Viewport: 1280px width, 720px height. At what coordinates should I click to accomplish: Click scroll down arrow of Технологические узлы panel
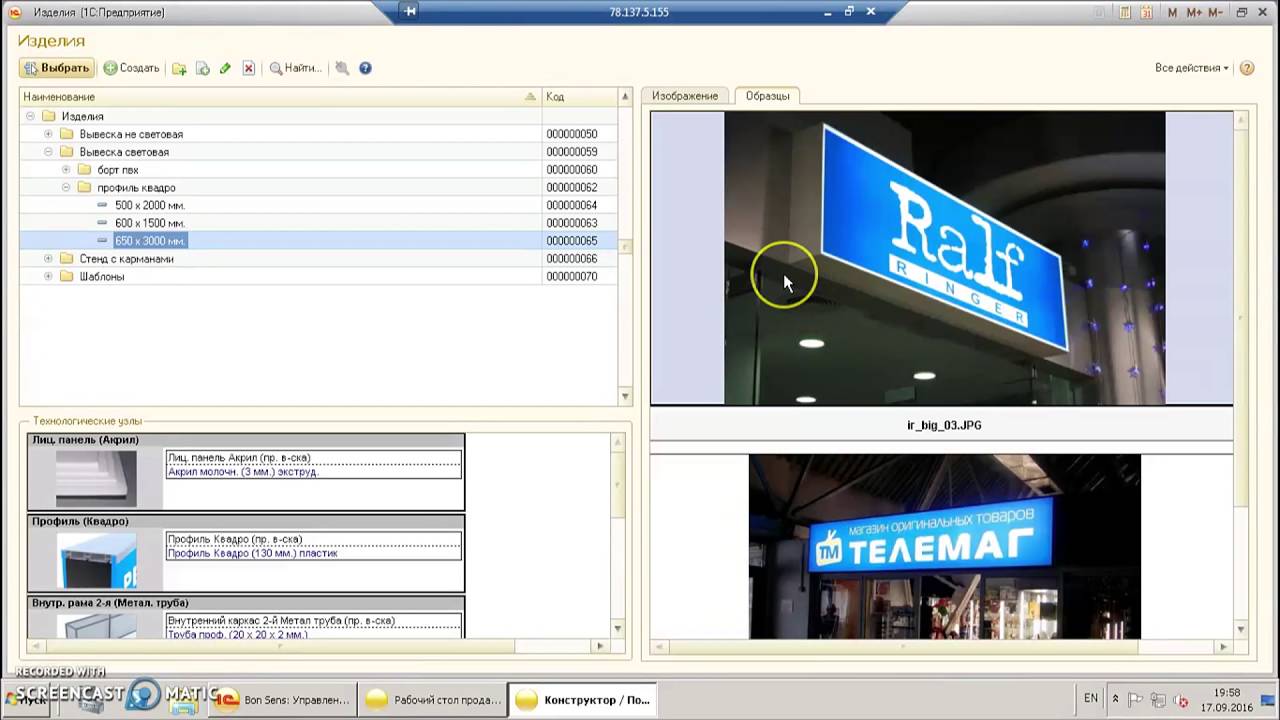tap(617, 629)
